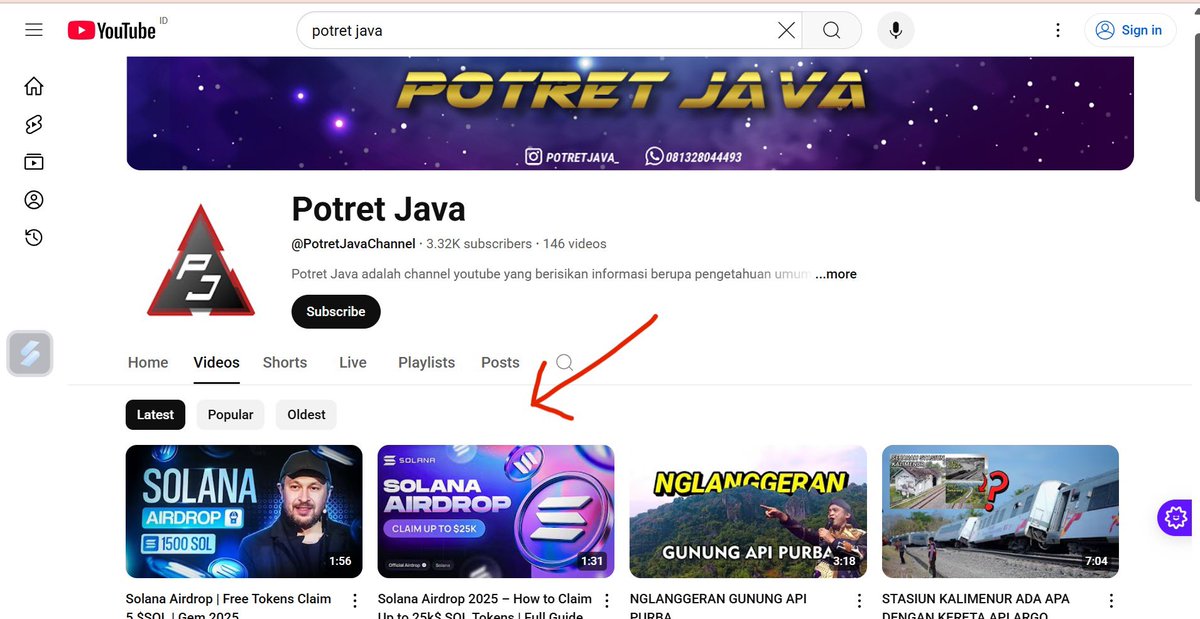Open the Live channel tab

pyautogui.click(x=353, y=362)
